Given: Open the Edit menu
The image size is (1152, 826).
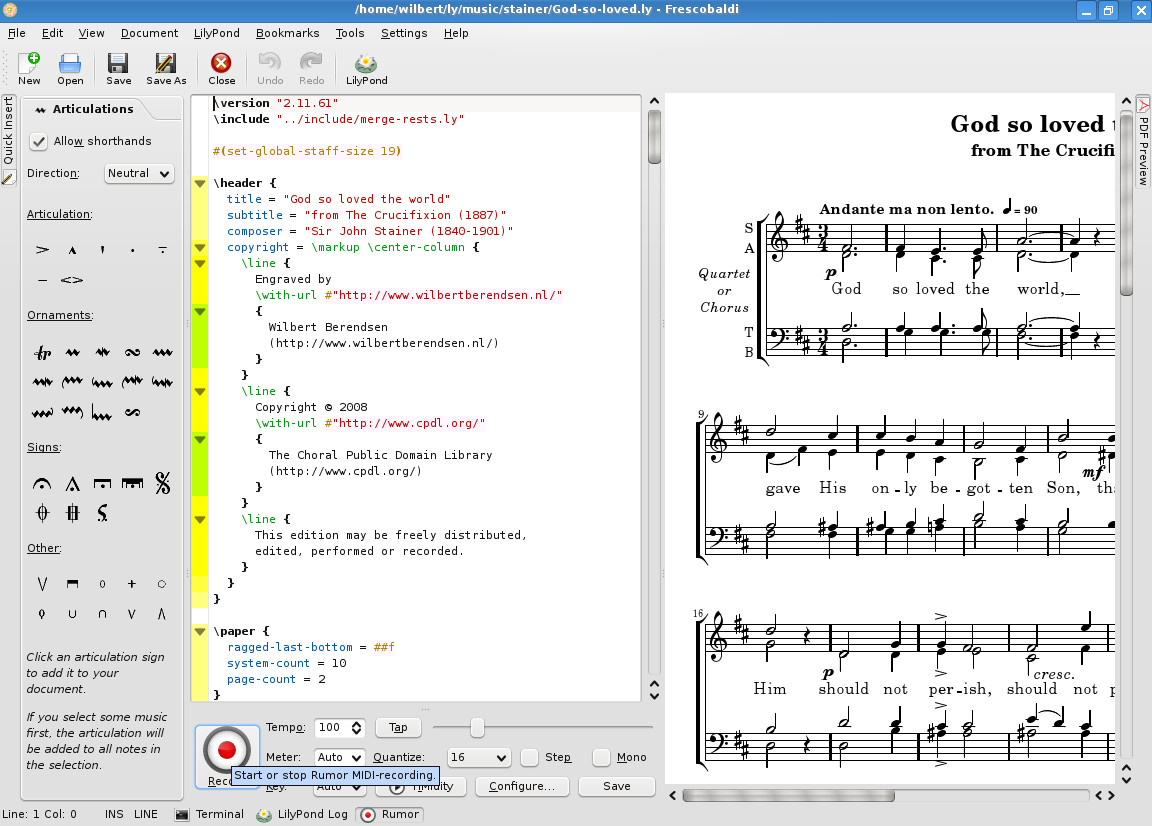Looking at the screenshot, I should (52, 33).
